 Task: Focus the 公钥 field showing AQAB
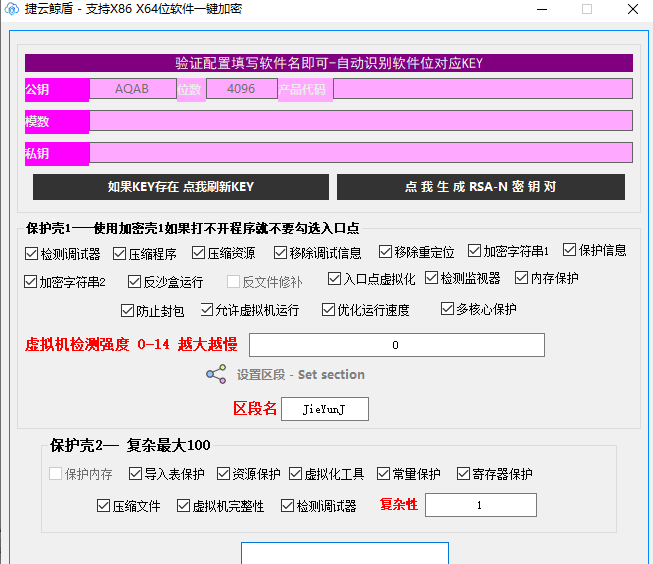point(133,89)
